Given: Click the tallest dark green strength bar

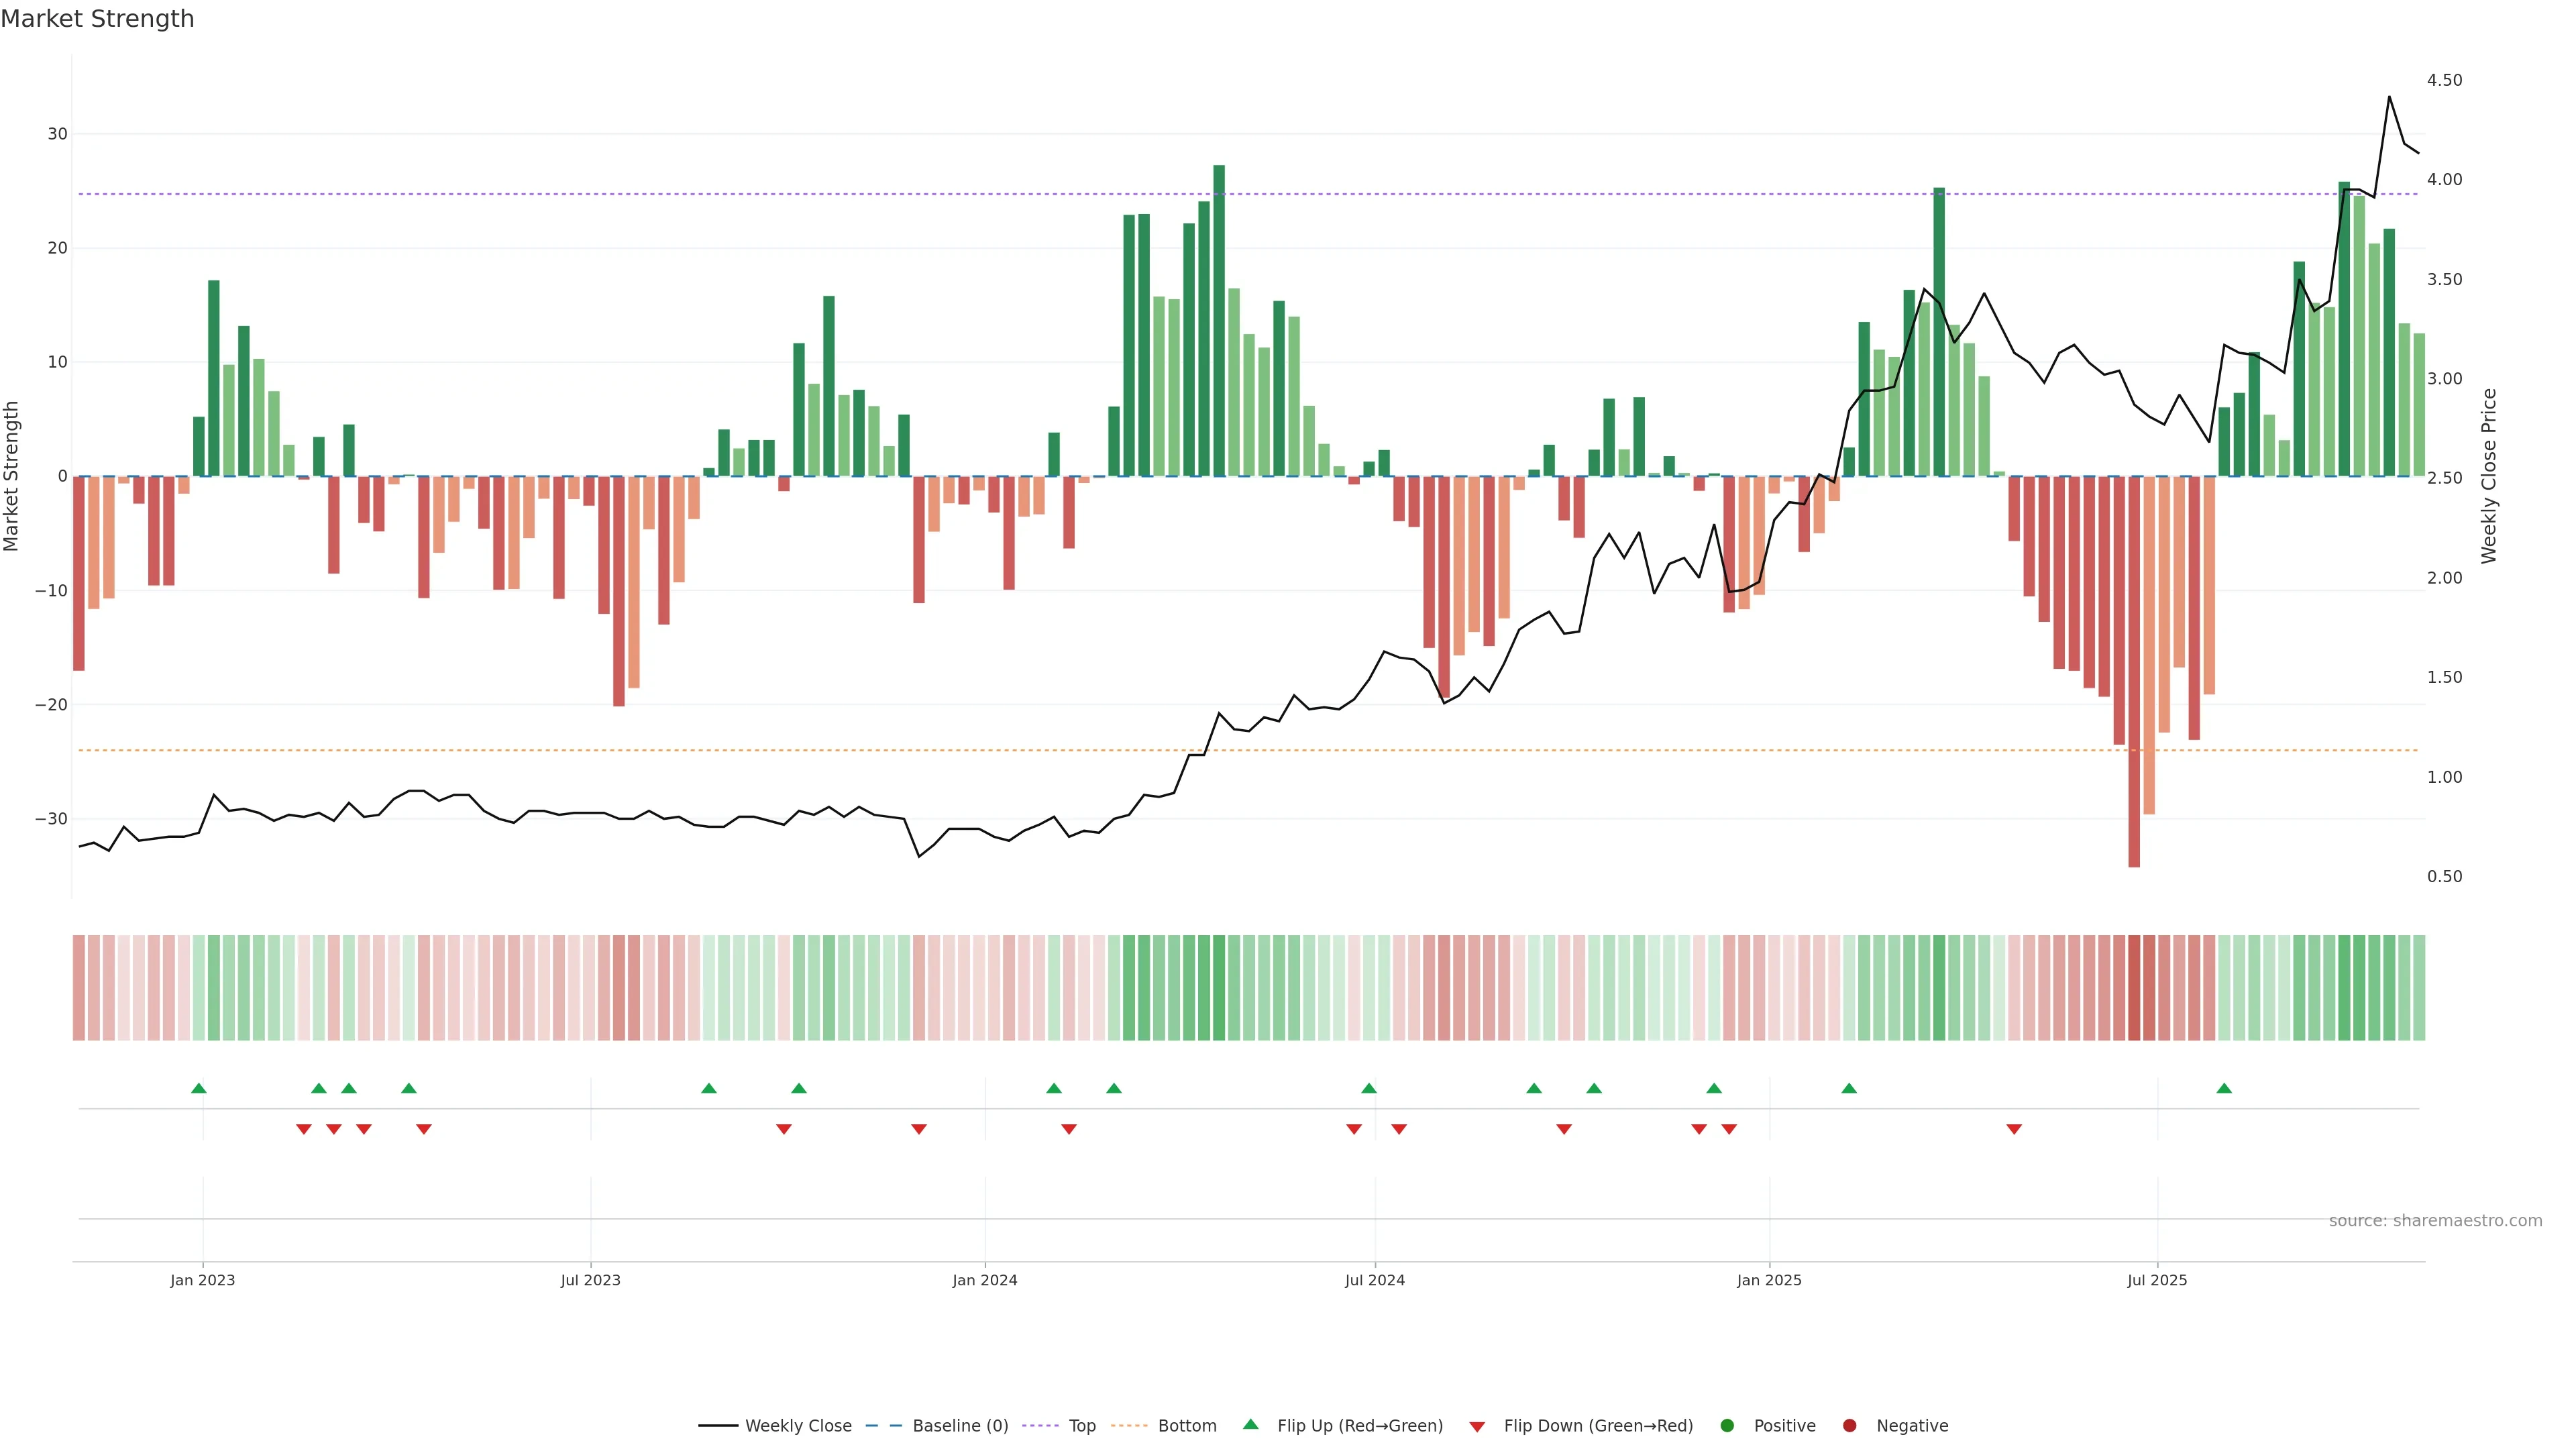Looking at the screenshot, I should tap(1219, 320).
